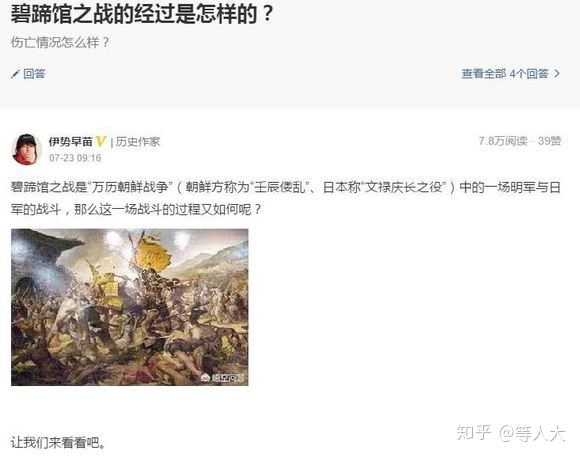This screenshot has width=580, height=458.
Task: Open the author's avatar photo
Action: pyautogui.click(x=27, y=149)
